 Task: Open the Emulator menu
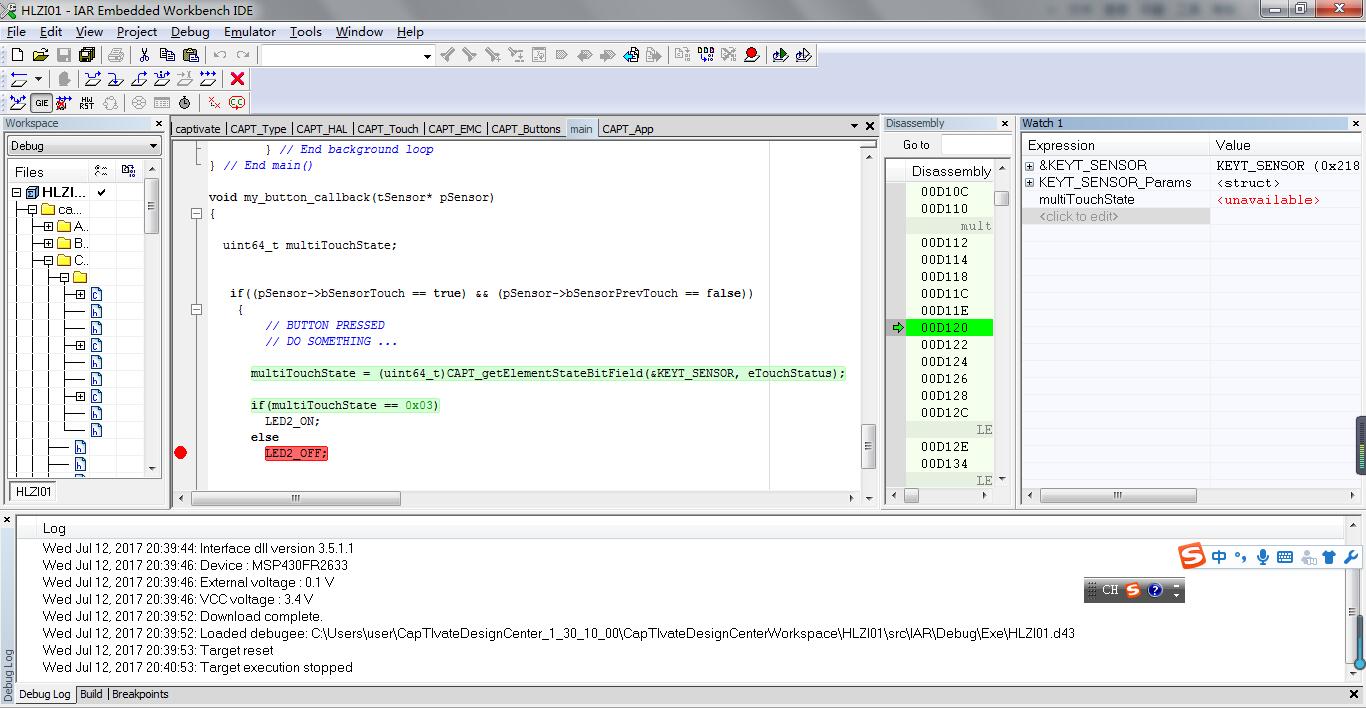coord(249,32)
